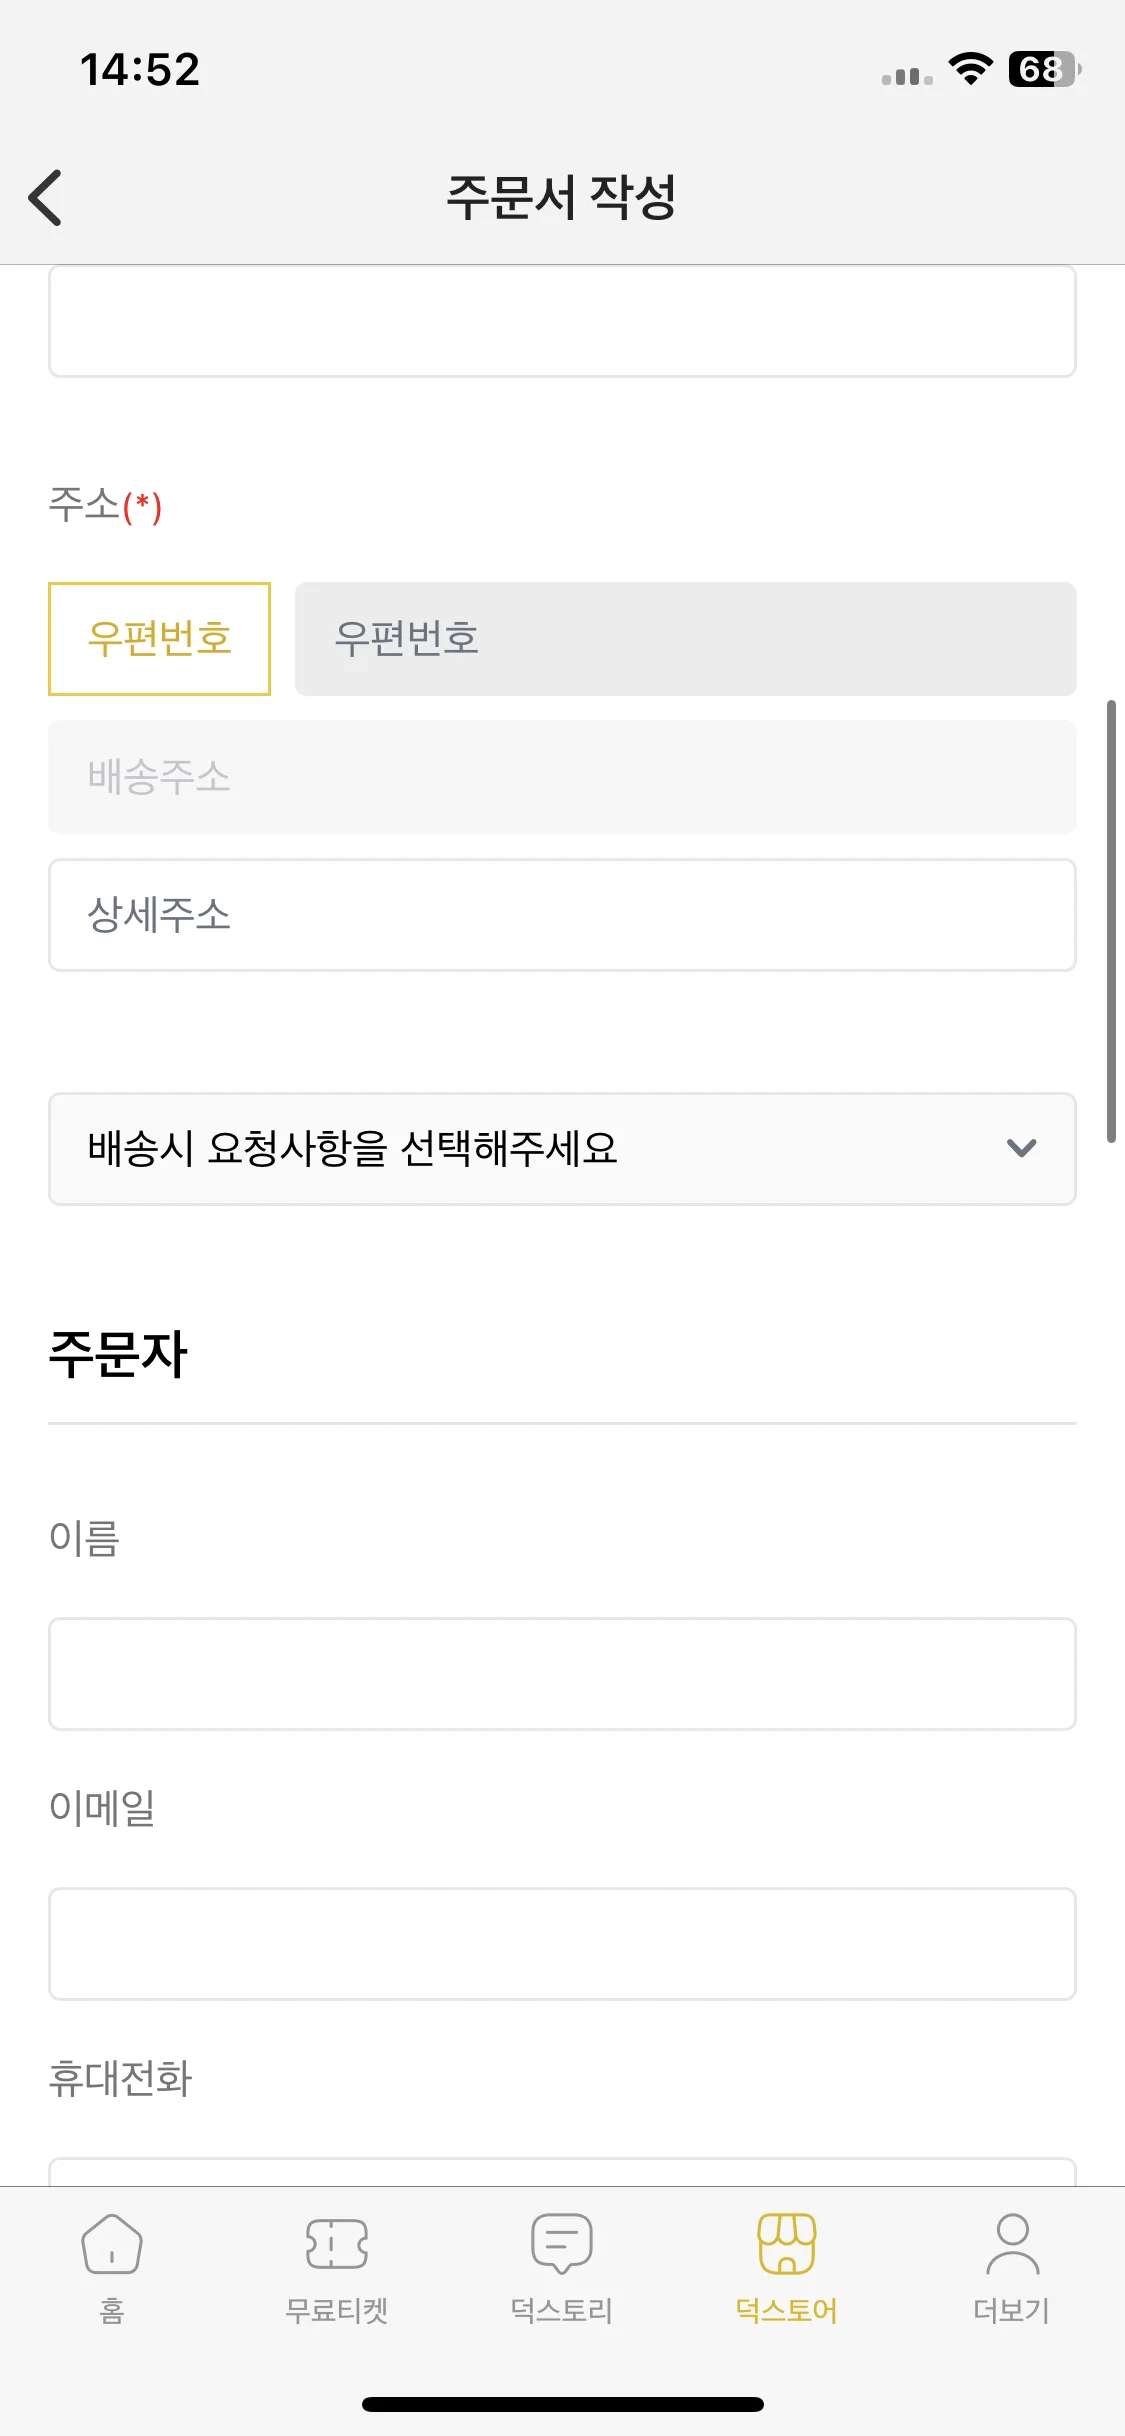Click the empty field above 주소

[x=562, y=321]
